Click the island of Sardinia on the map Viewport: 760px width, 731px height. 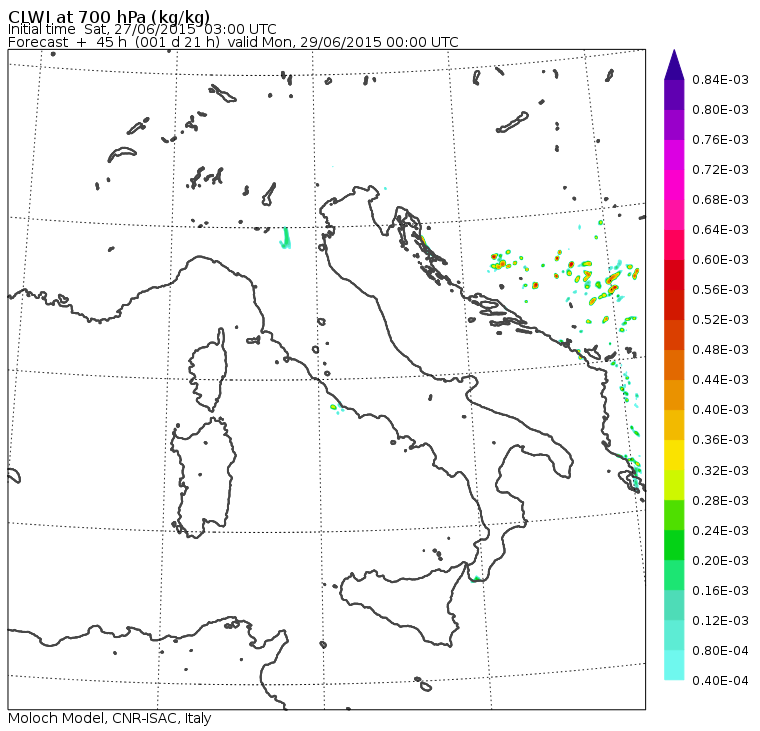(x=204, y=477)
